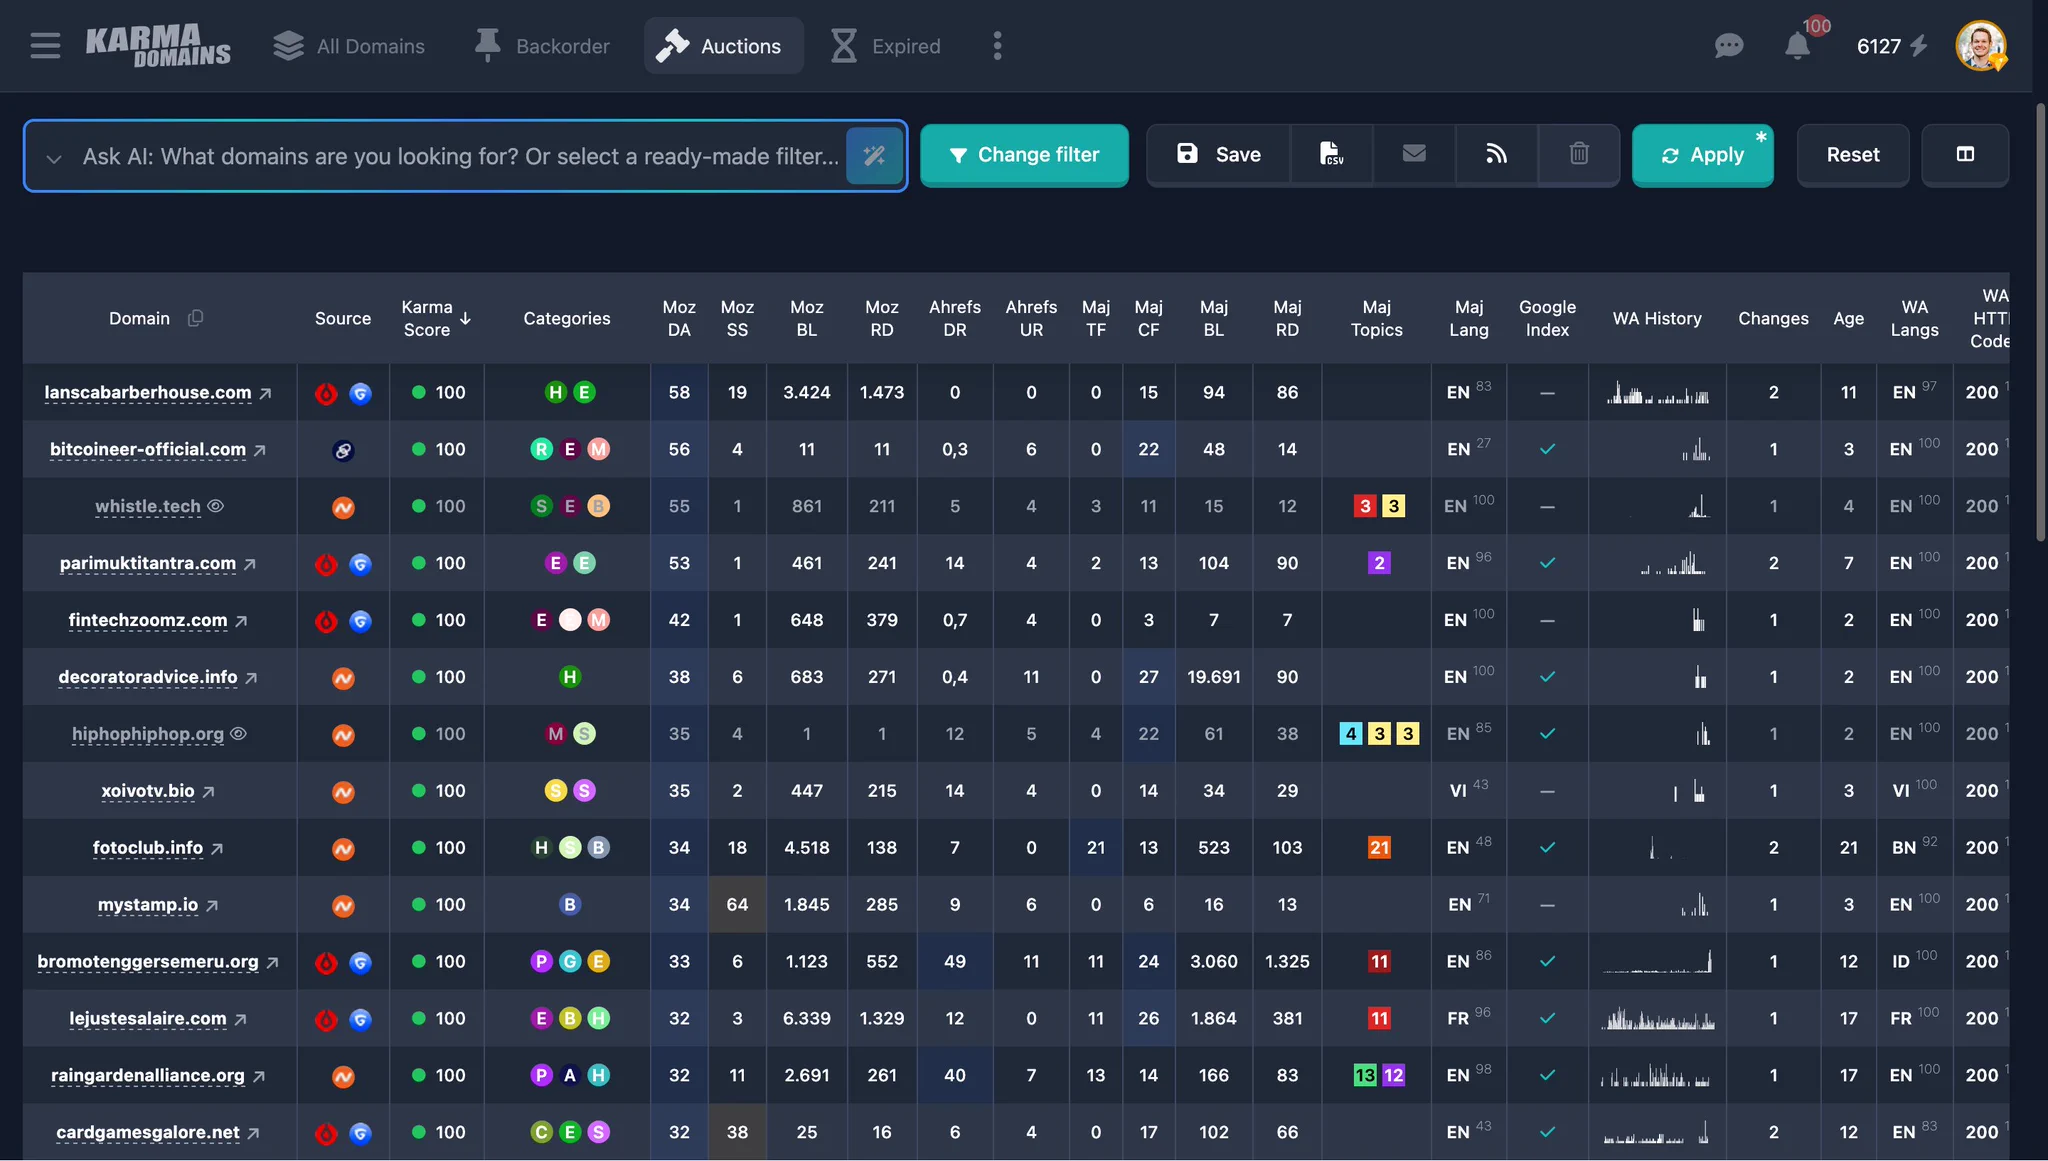
Task: Expand the ready-made filter dropdown chevron
Action: click(x=54, y=158)
